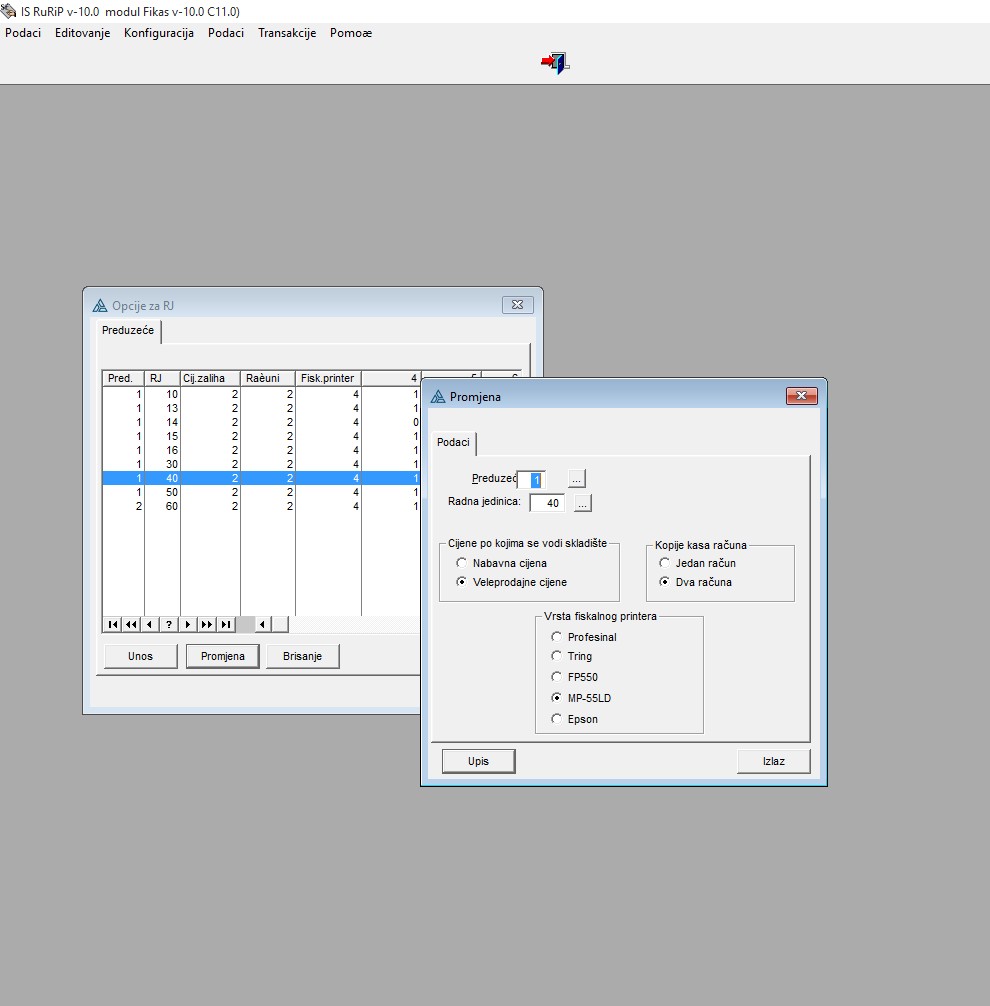Viewport: 990px width, 1006px height.
Task: Pick the Tring fiscal printer option
Action: tap(557, 656)
